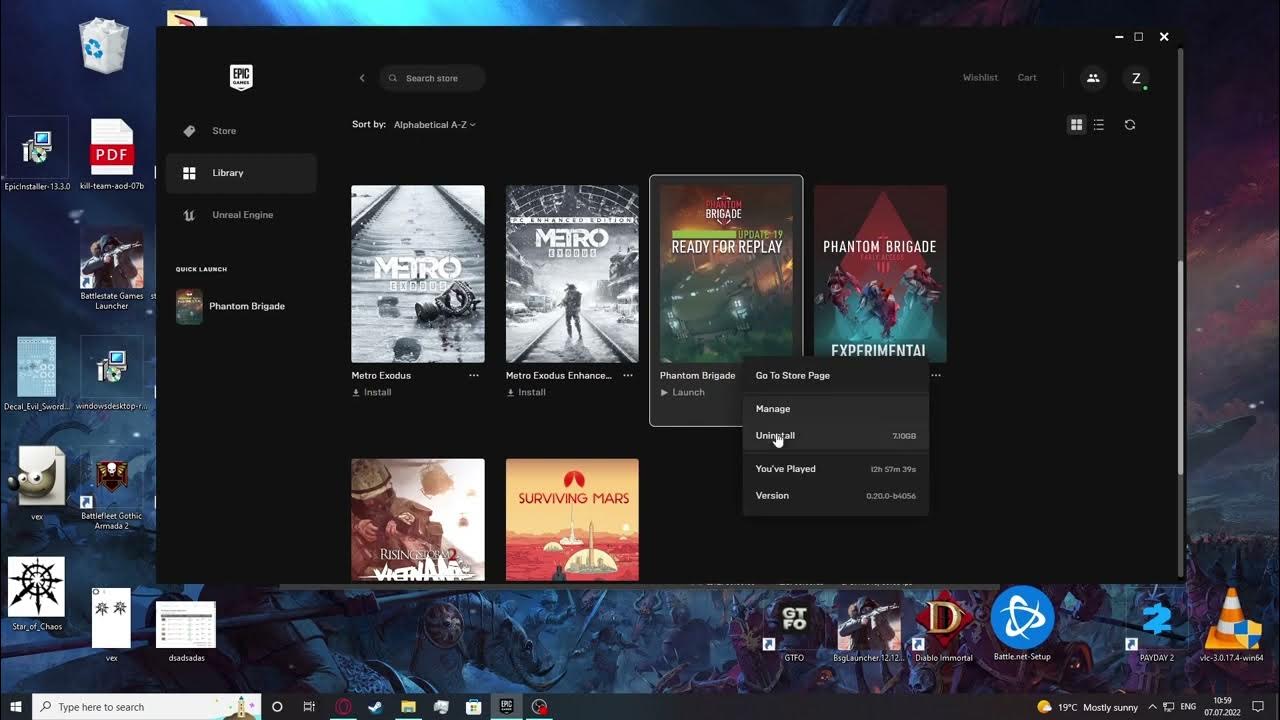Viewport: 1280px width, 720px height.
Task: Open Opera browser from taskbar
Action: click(x=343, y=707)
